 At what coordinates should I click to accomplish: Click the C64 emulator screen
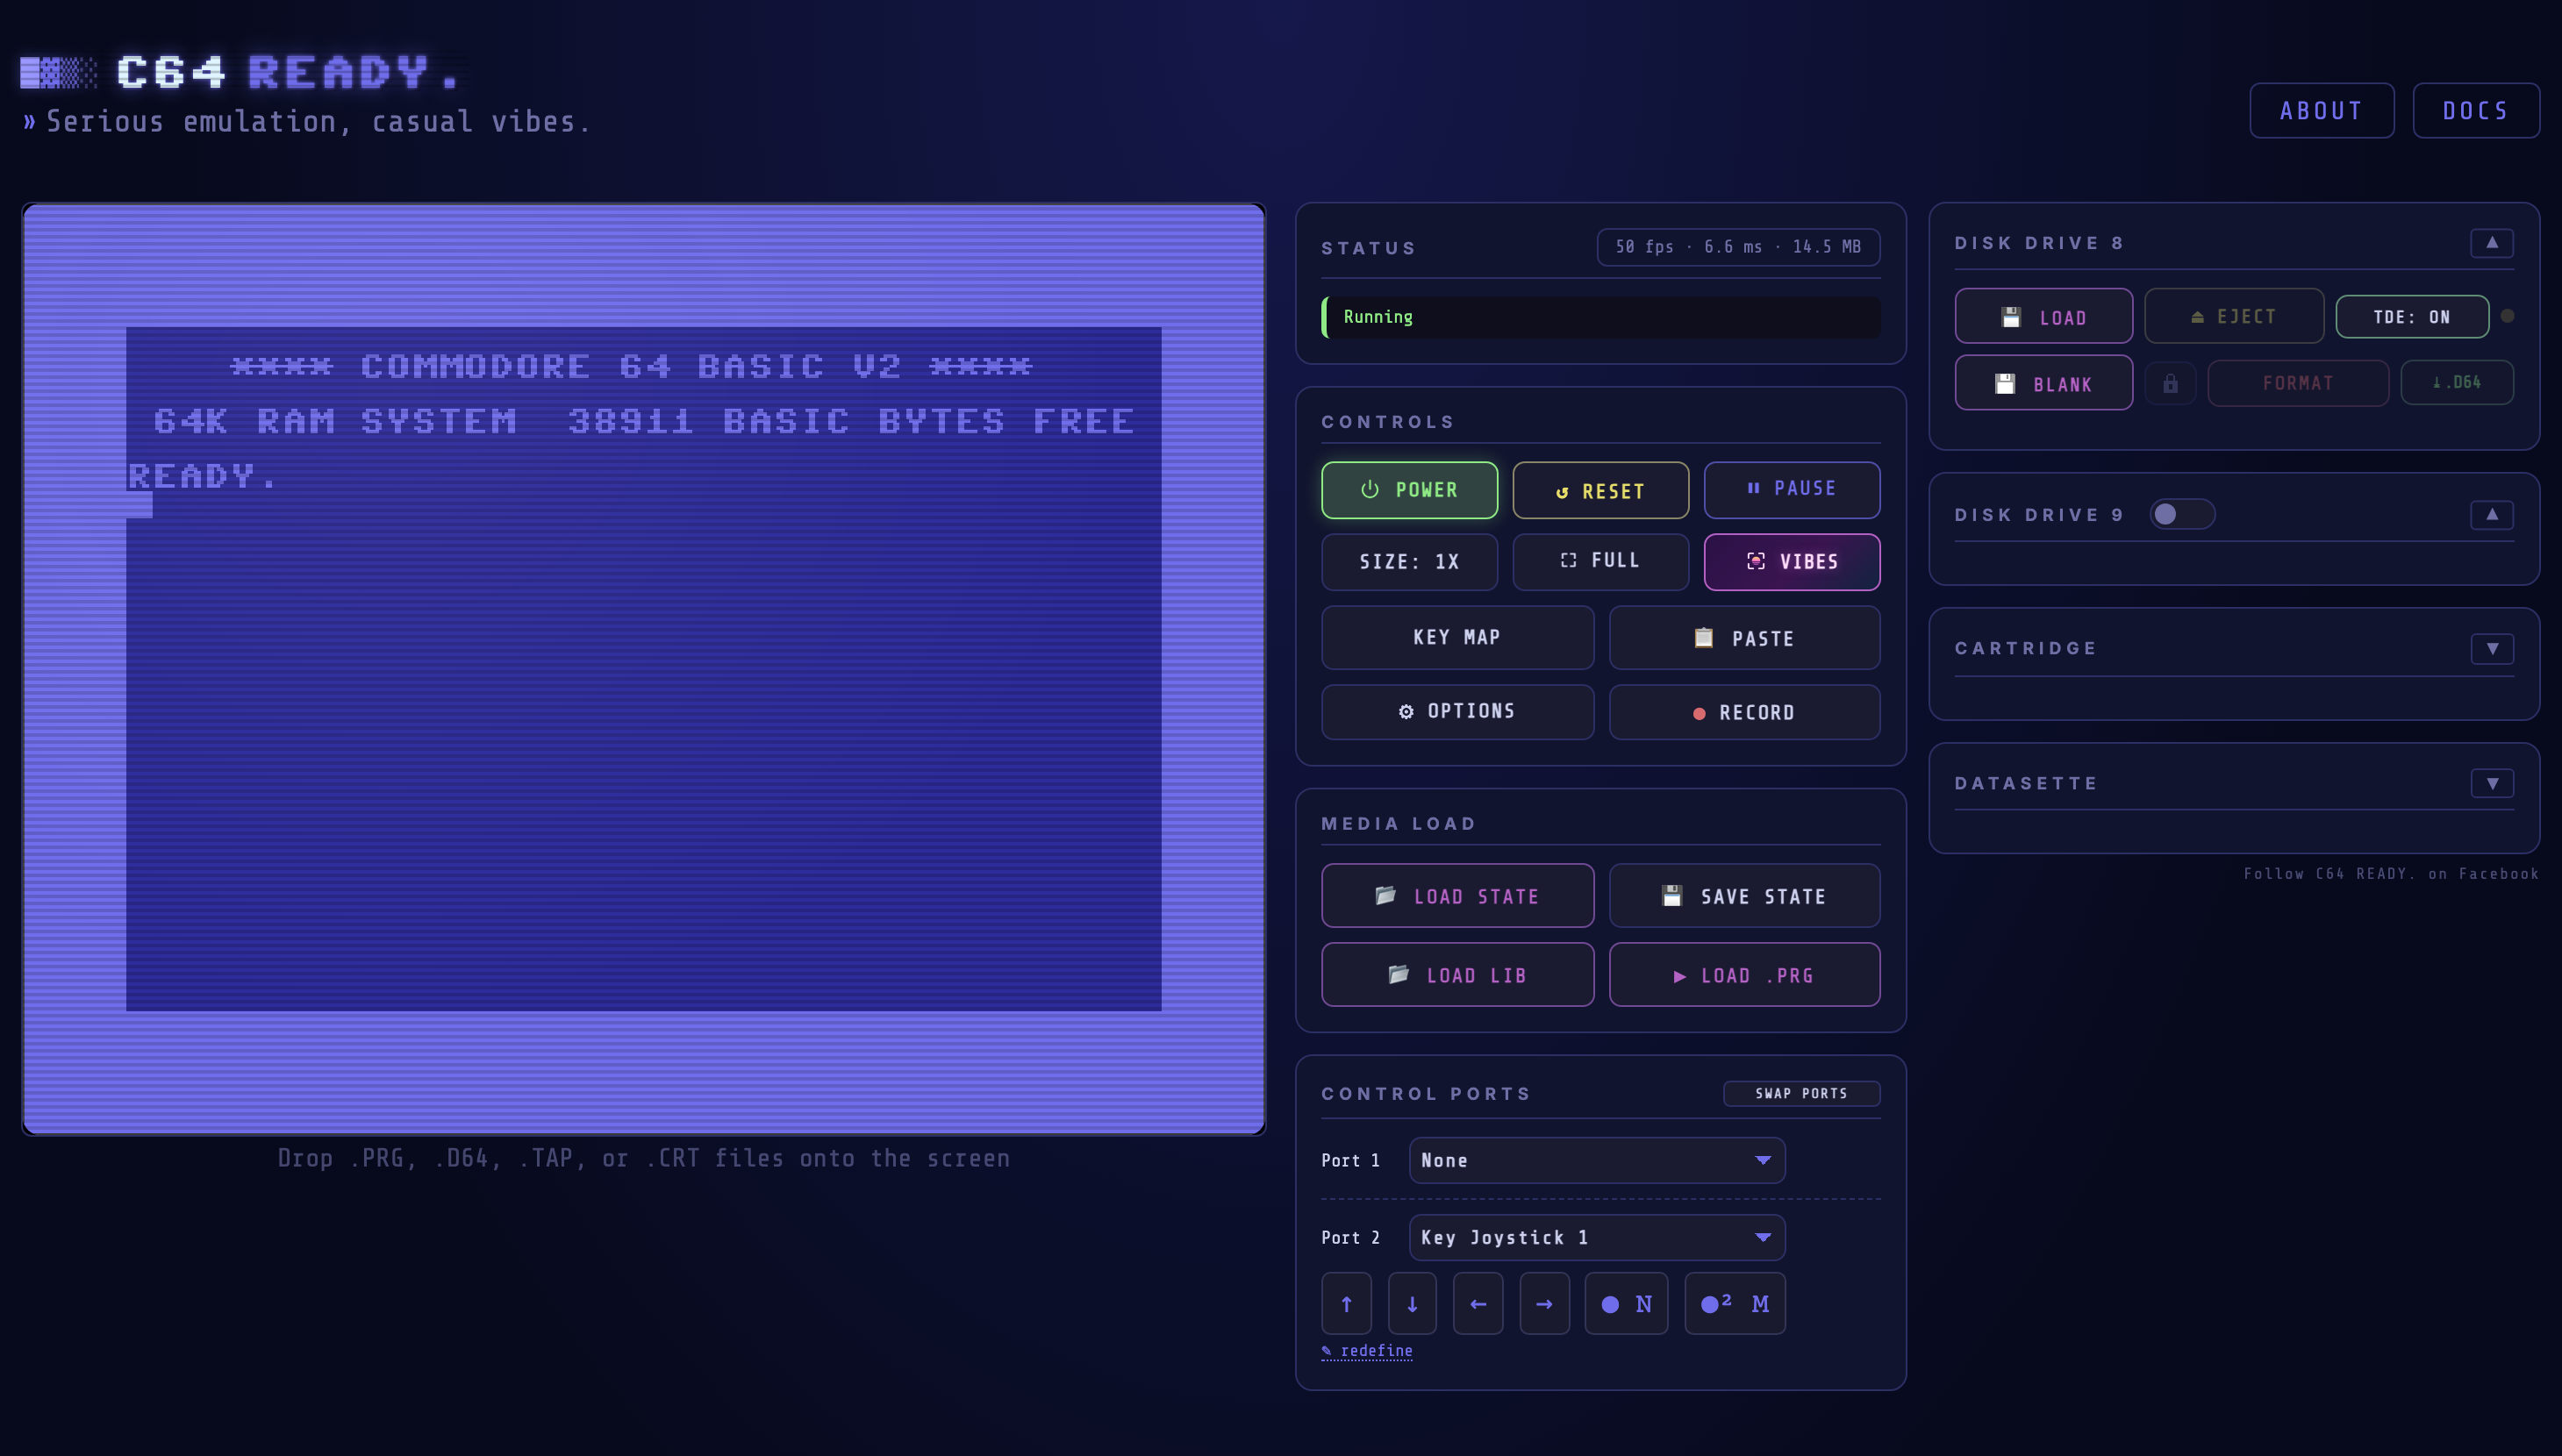pos(644,669)
